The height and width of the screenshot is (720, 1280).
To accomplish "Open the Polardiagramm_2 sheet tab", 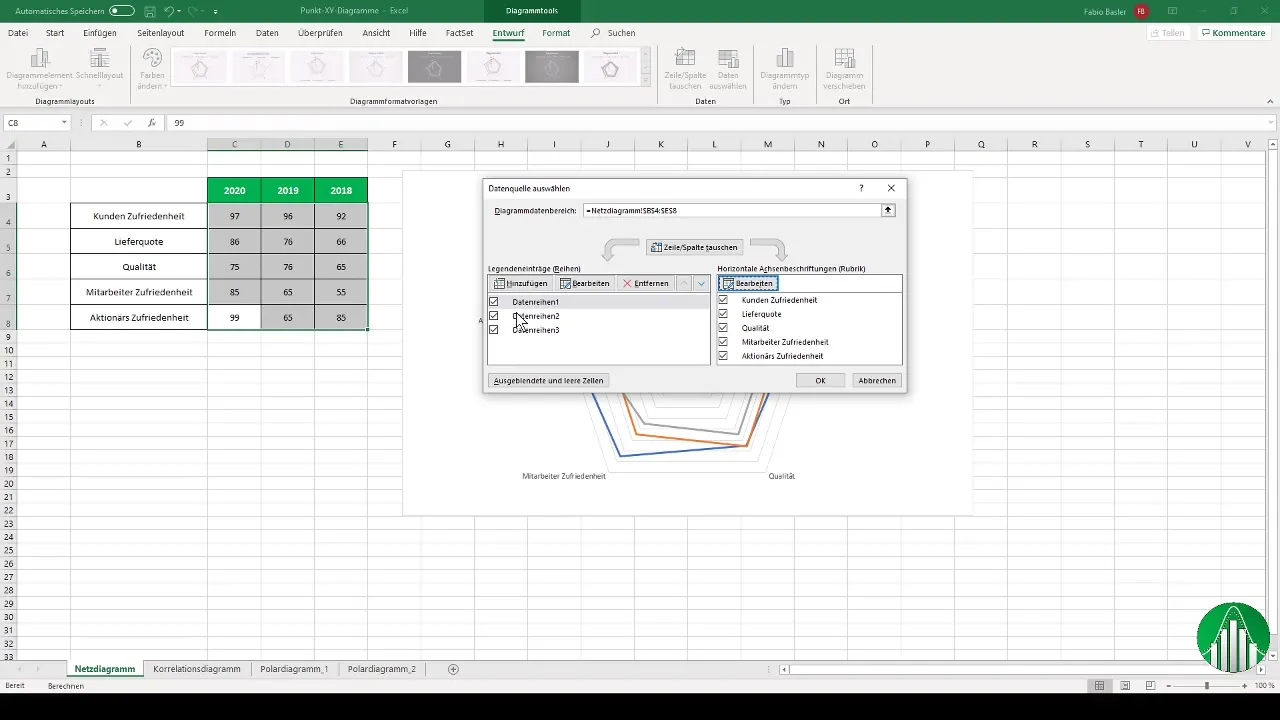I will 382,669.
